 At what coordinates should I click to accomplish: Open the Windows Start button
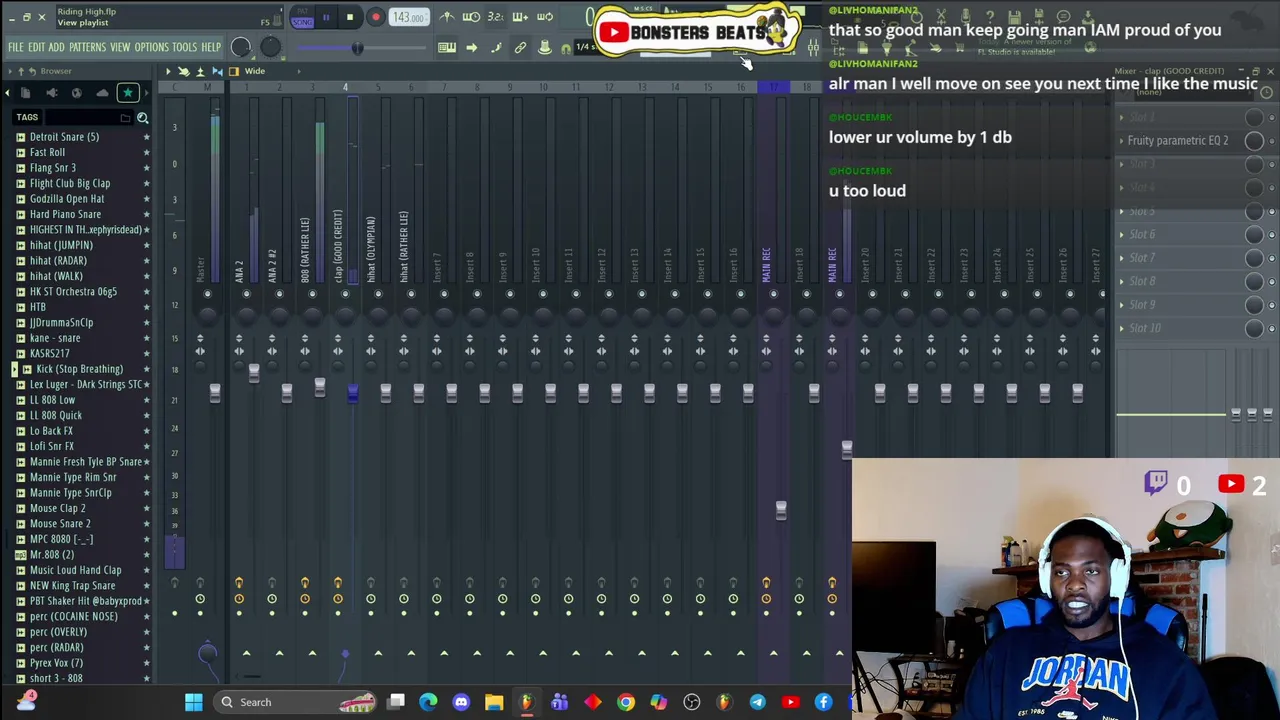tap(194, 702)
